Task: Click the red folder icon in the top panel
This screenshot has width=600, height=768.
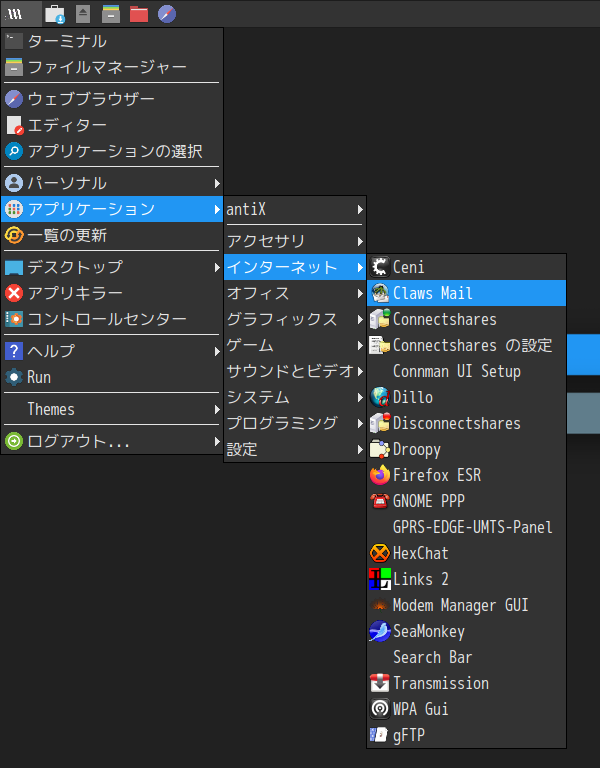Action: 139,14
